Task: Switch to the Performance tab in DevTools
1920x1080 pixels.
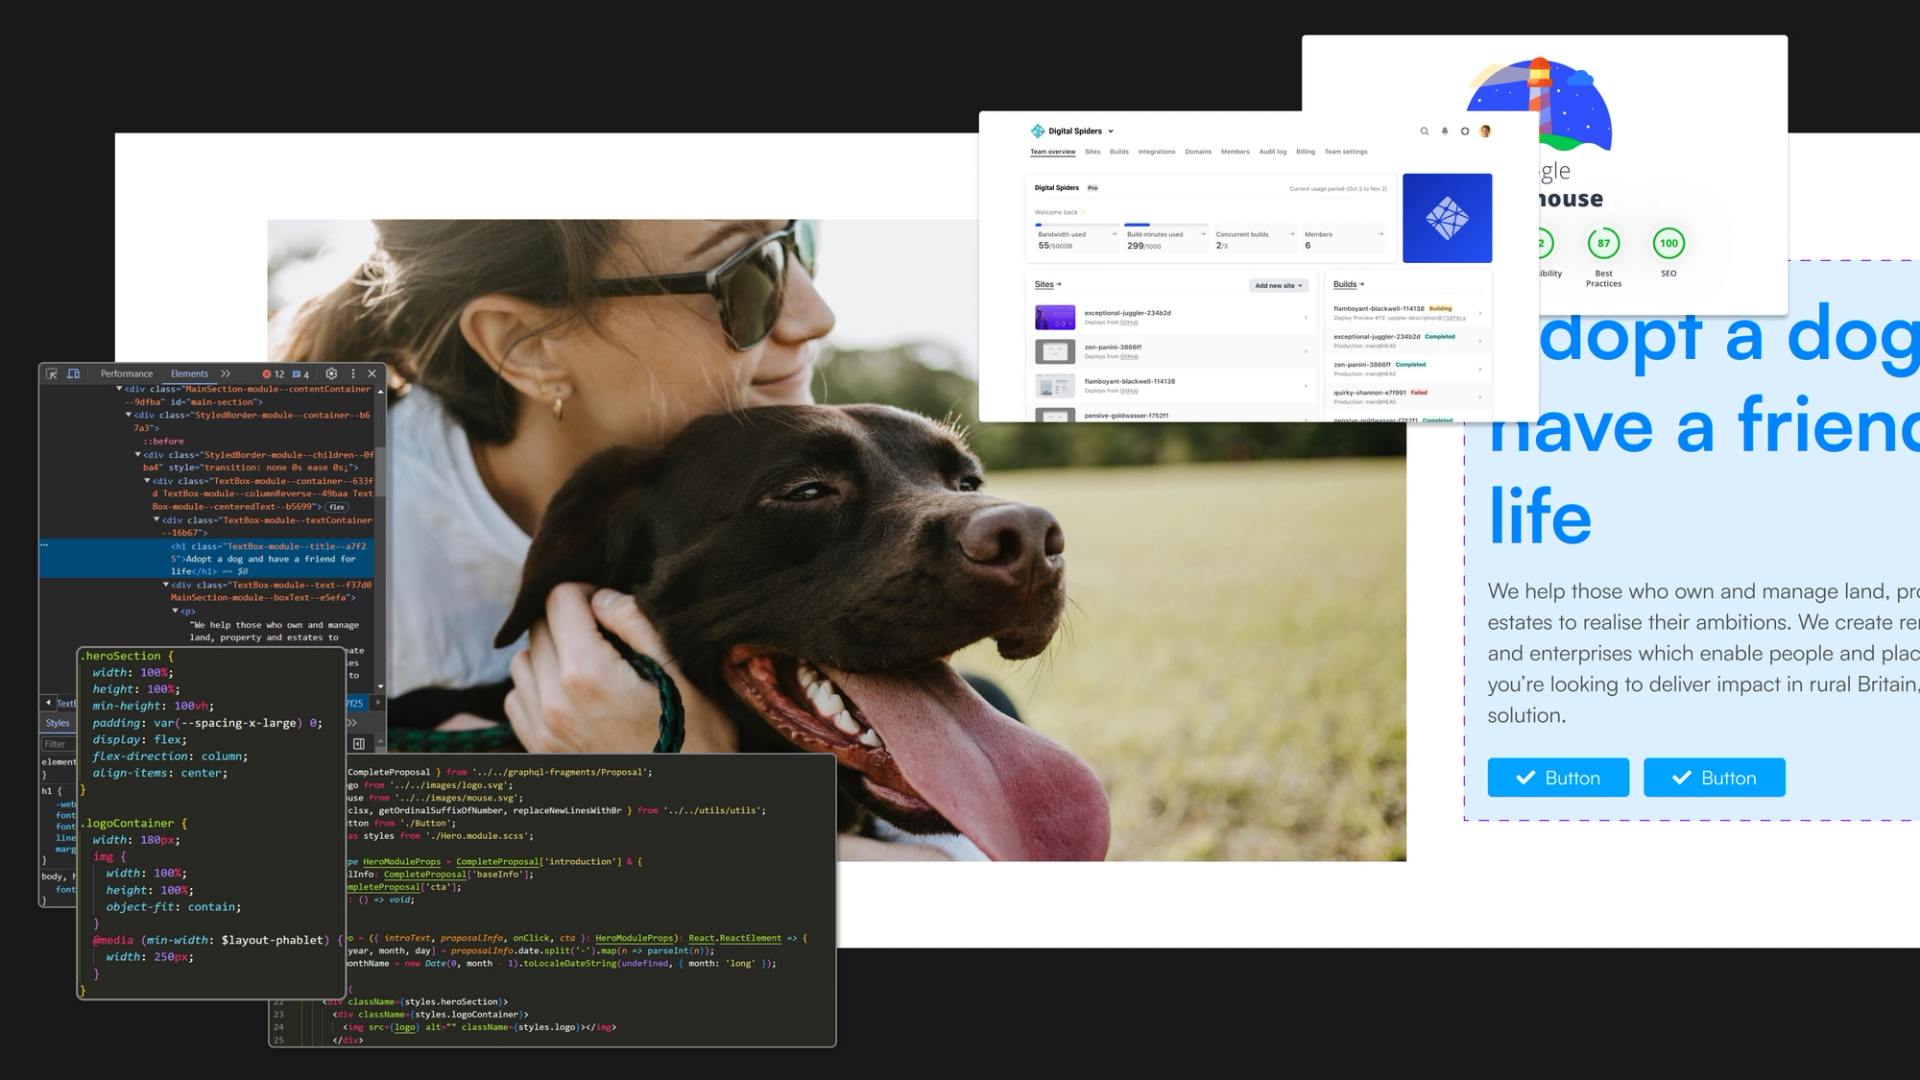Action: (x=126, y=374)
